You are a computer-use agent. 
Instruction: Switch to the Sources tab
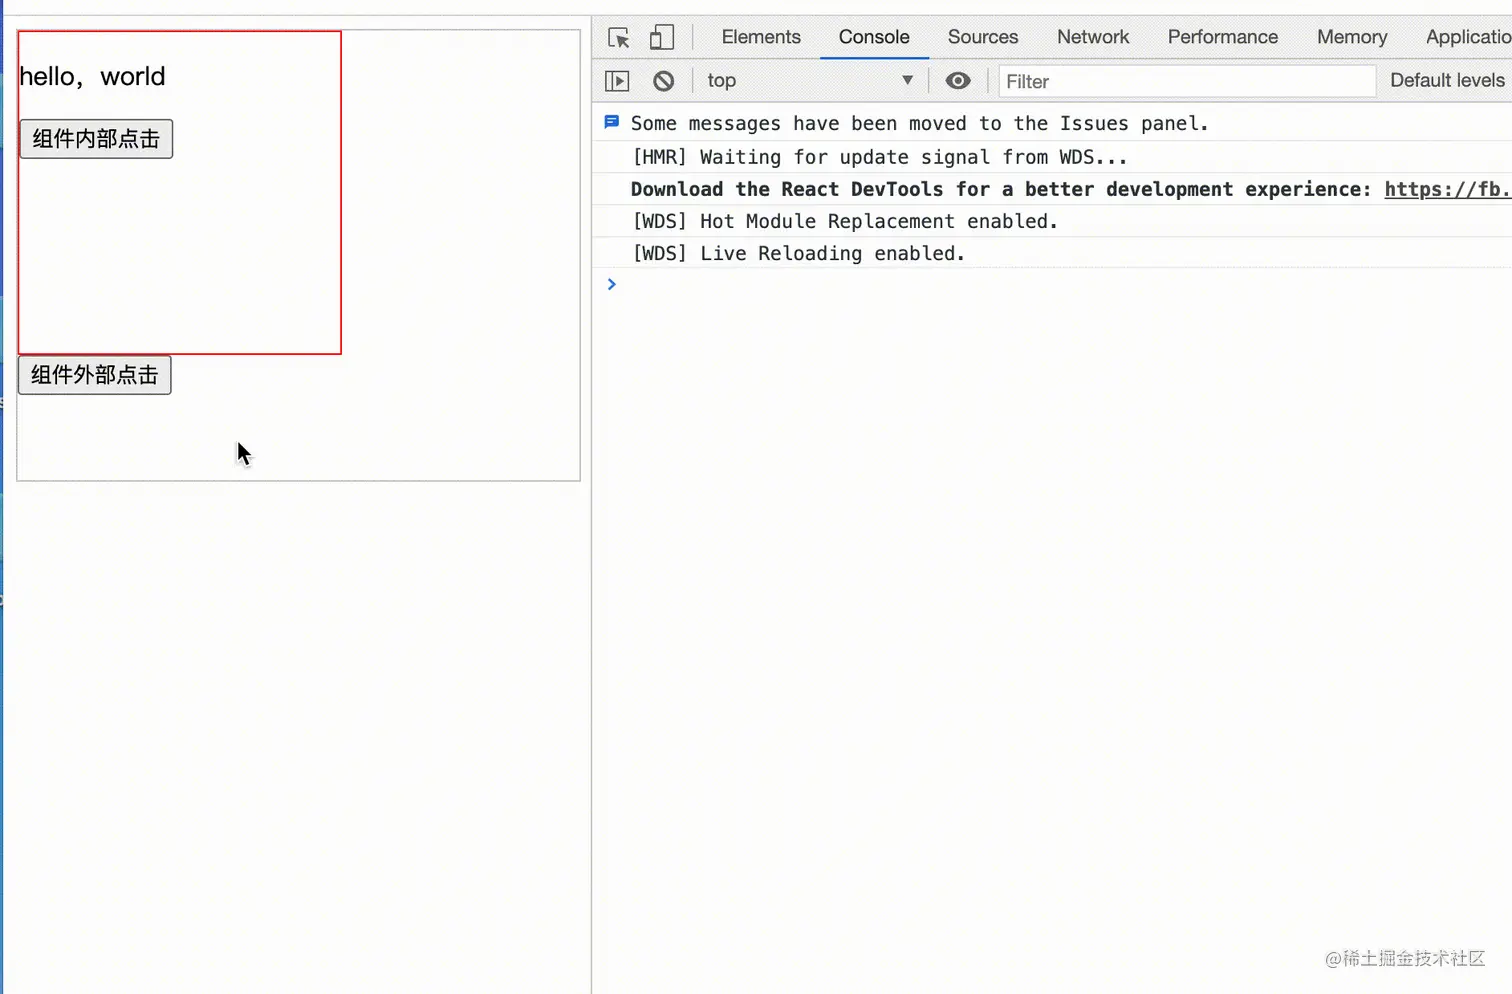(x=983, y=37)
